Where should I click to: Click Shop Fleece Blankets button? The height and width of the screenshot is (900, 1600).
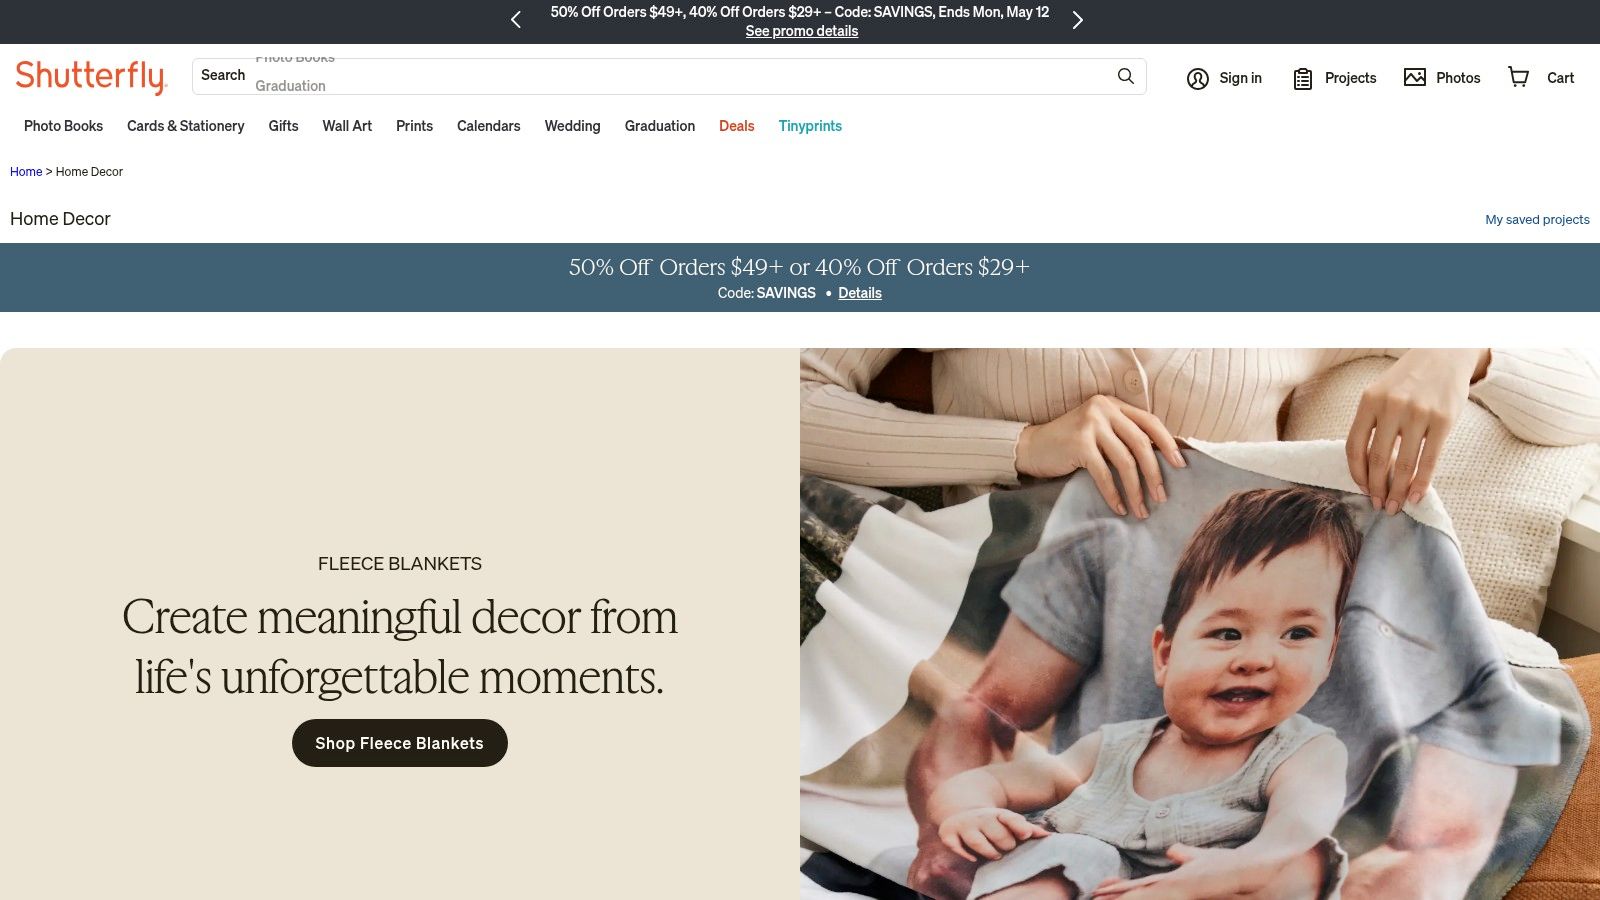400,743
